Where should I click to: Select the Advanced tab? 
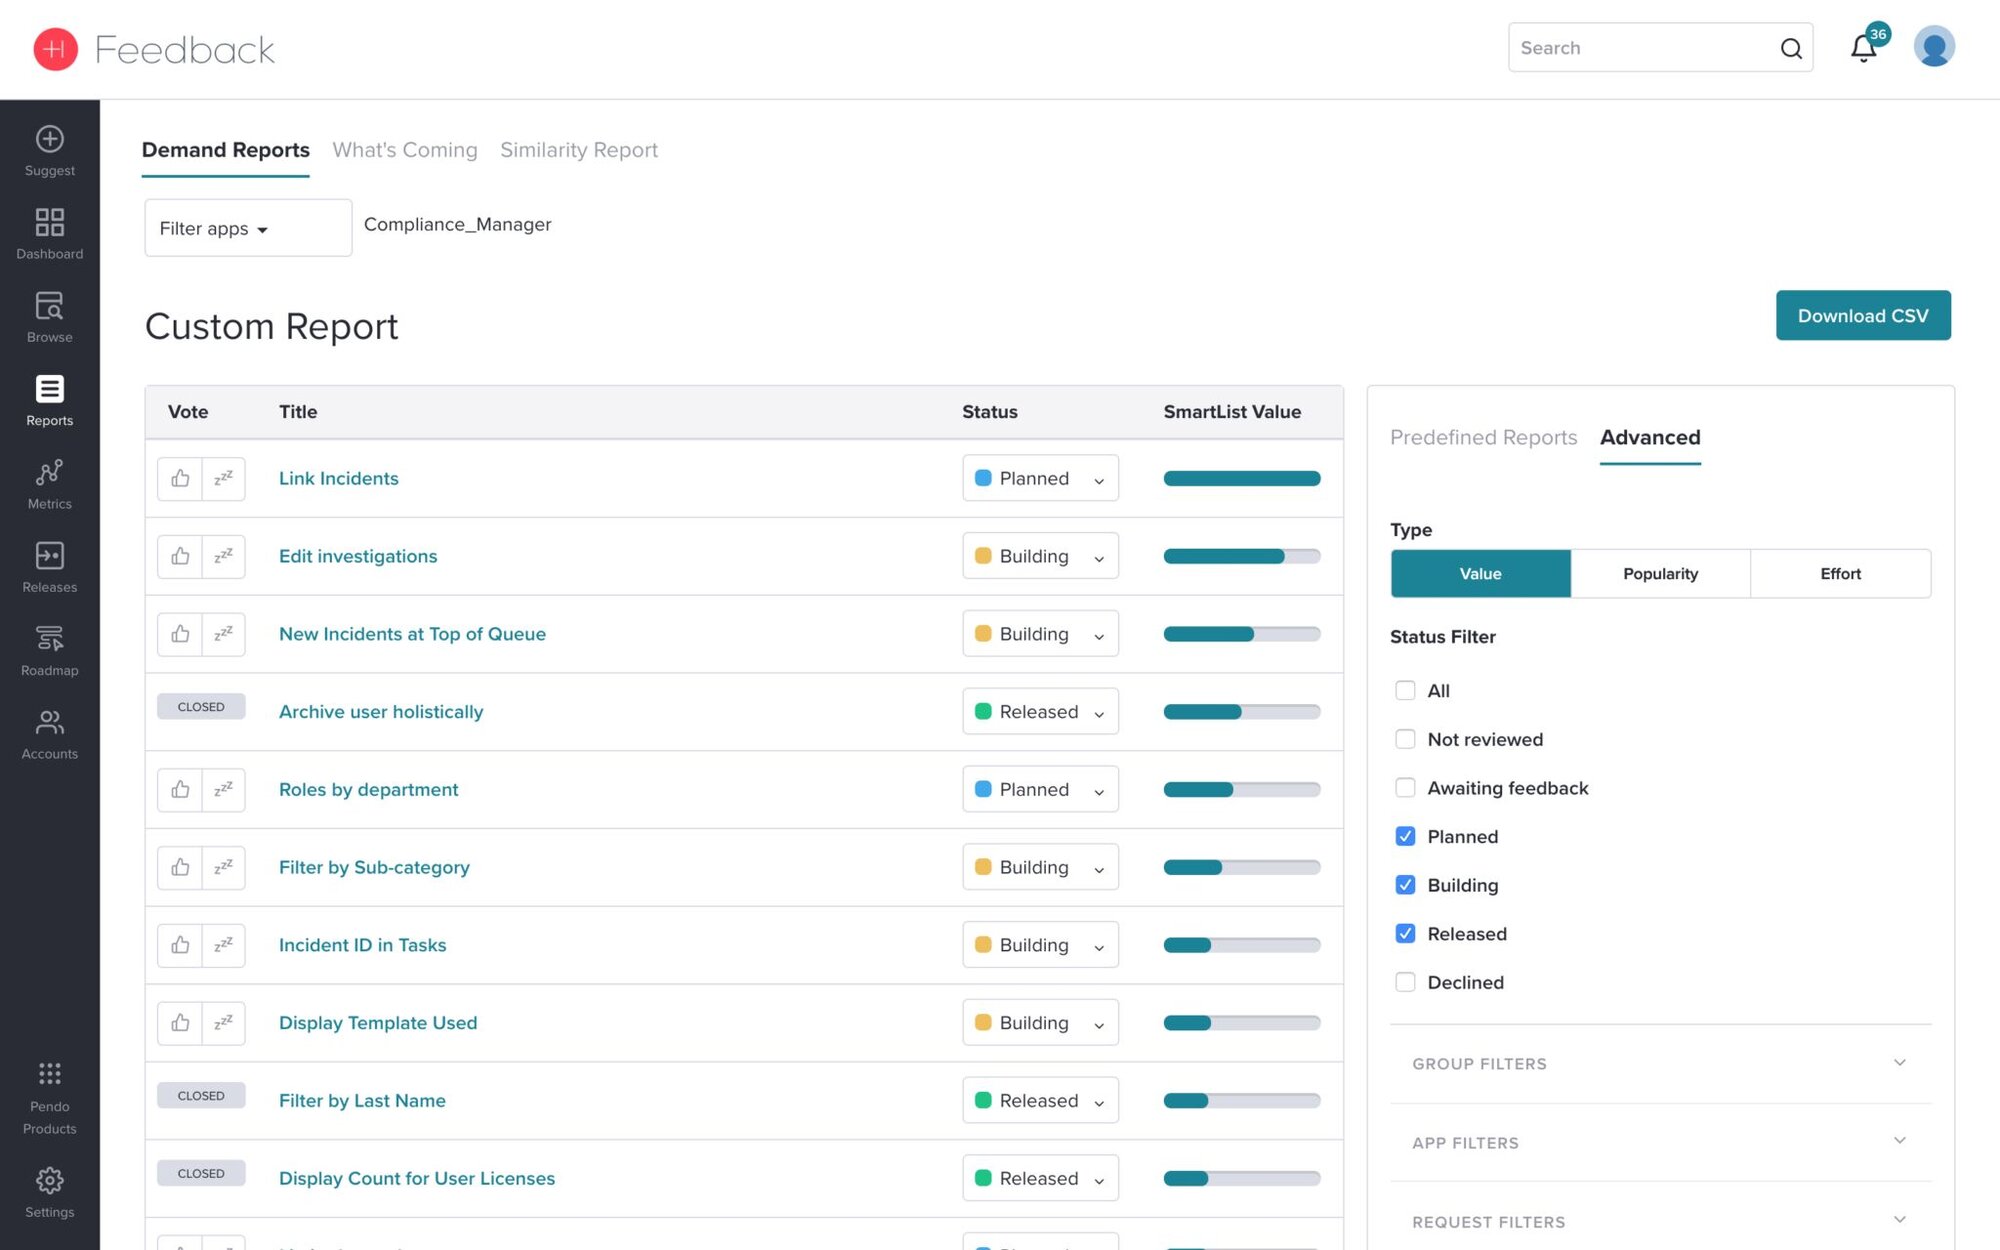click(x=1650, y=437)
